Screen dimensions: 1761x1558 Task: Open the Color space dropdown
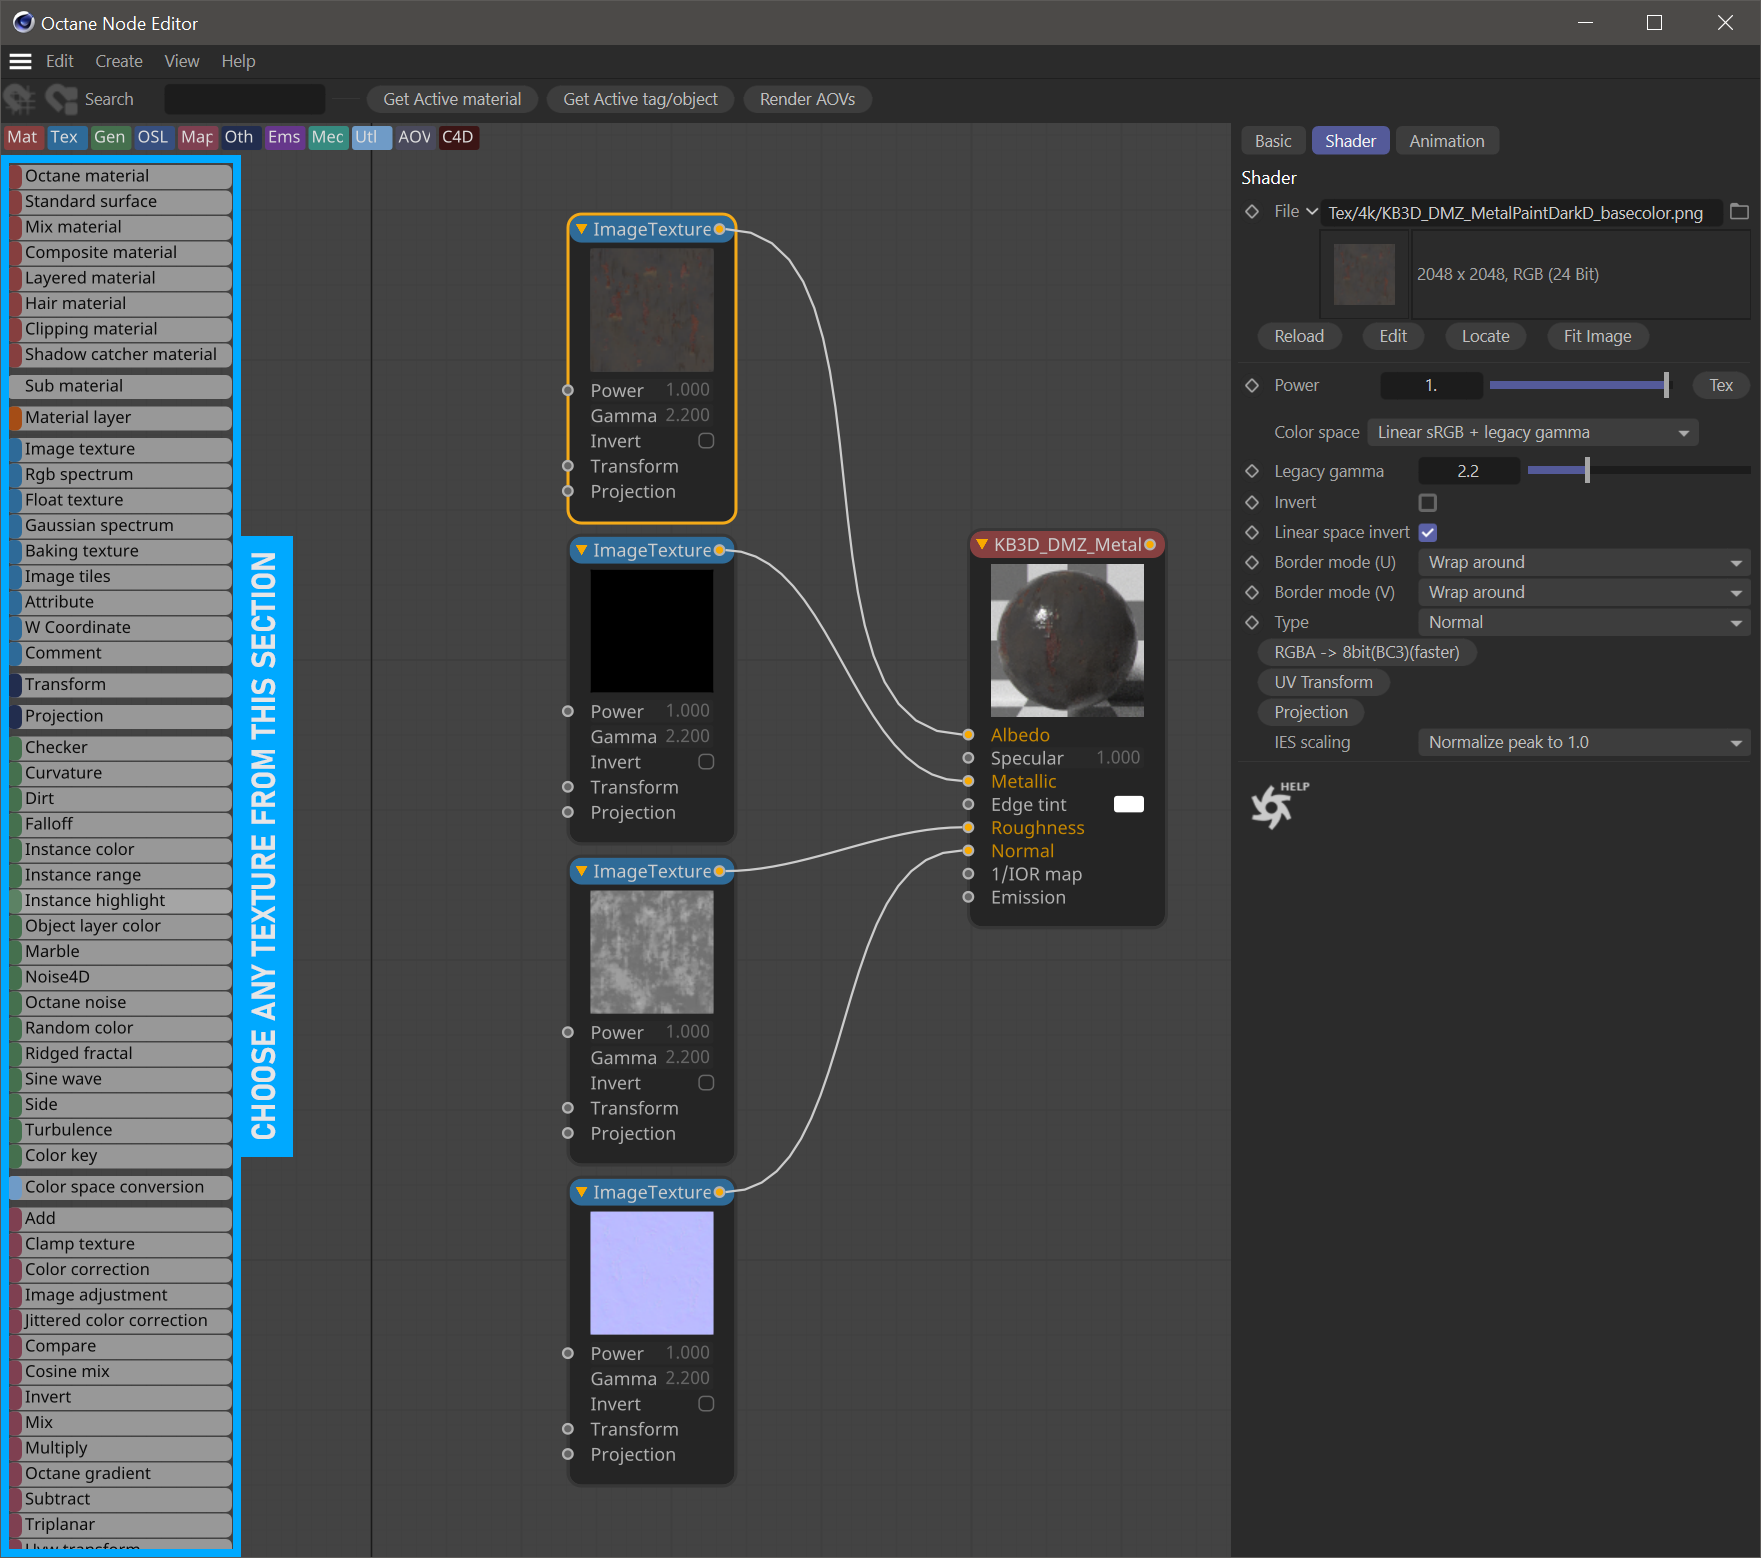1532,432
